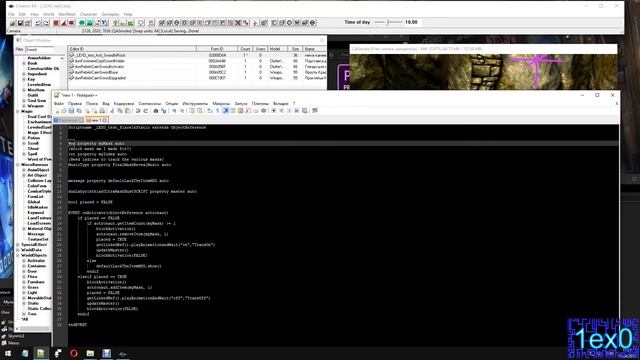Collapse the Magic category in Object tree
The width and height of the screenshot is (640, 360).
click(x=18, y=111)
